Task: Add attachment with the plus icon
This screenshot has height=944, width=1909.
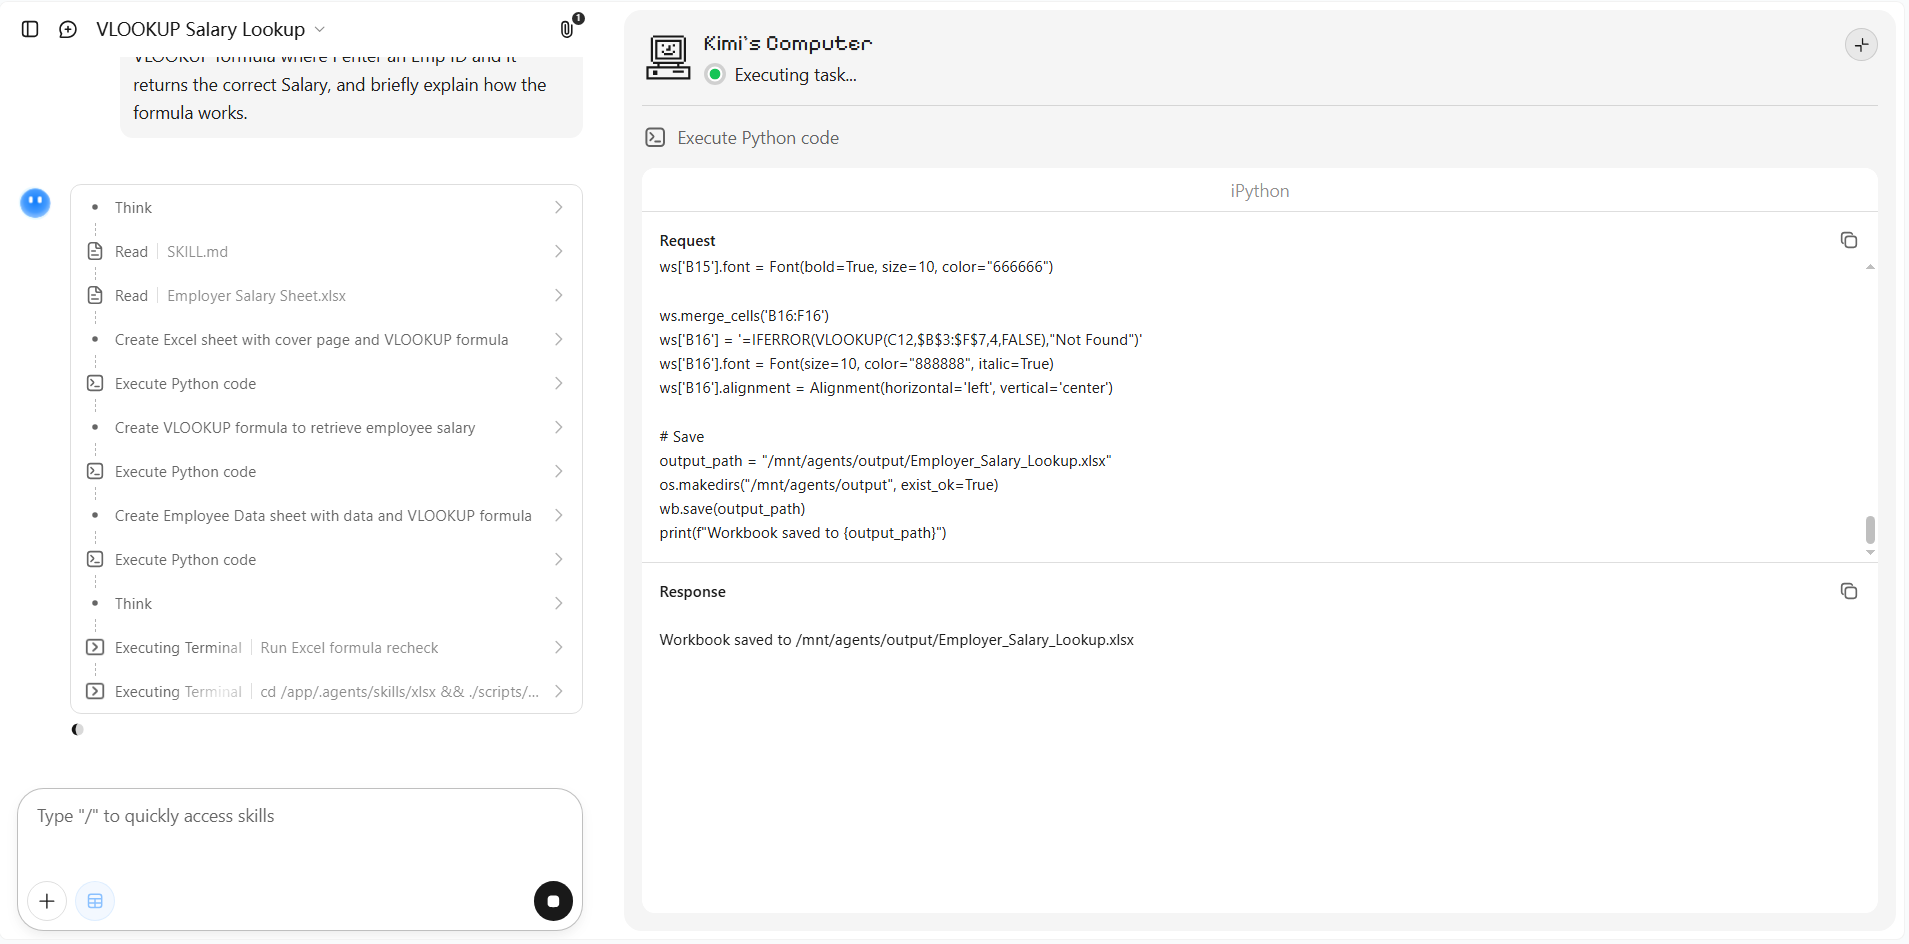Action: tap(47, 901)
